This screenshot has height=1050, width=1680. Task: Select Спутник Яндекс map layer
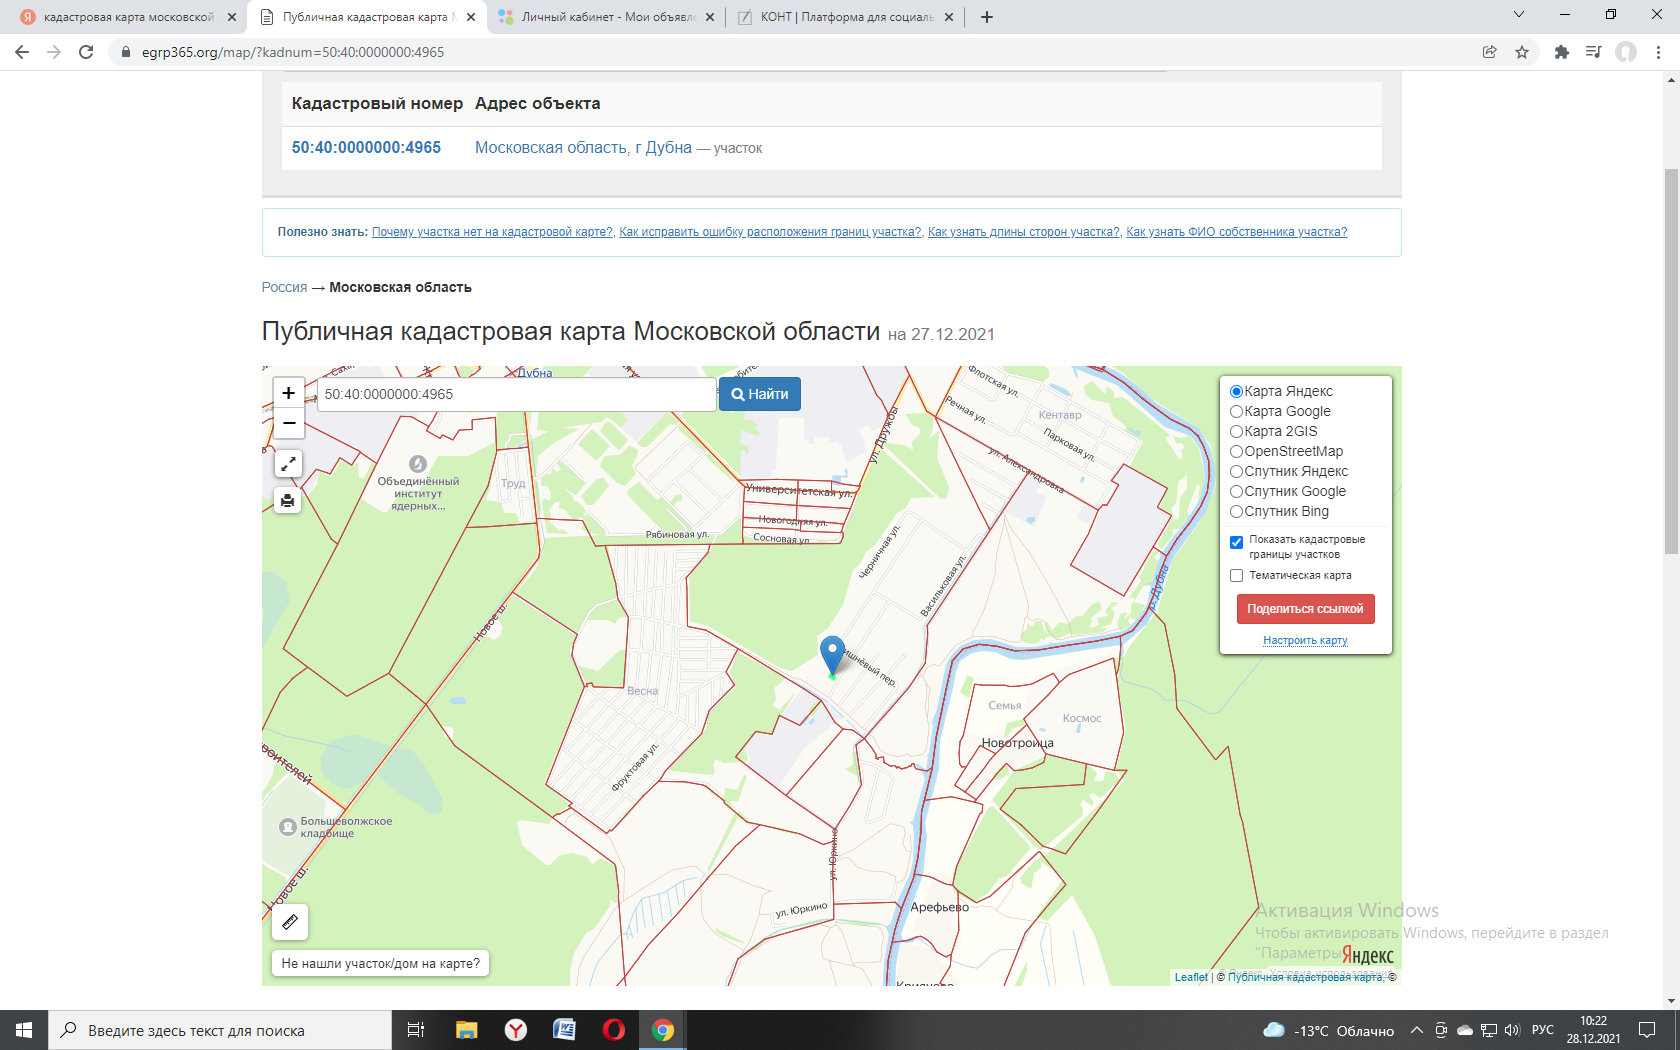pyautogui.click(x=1236, y=471)
